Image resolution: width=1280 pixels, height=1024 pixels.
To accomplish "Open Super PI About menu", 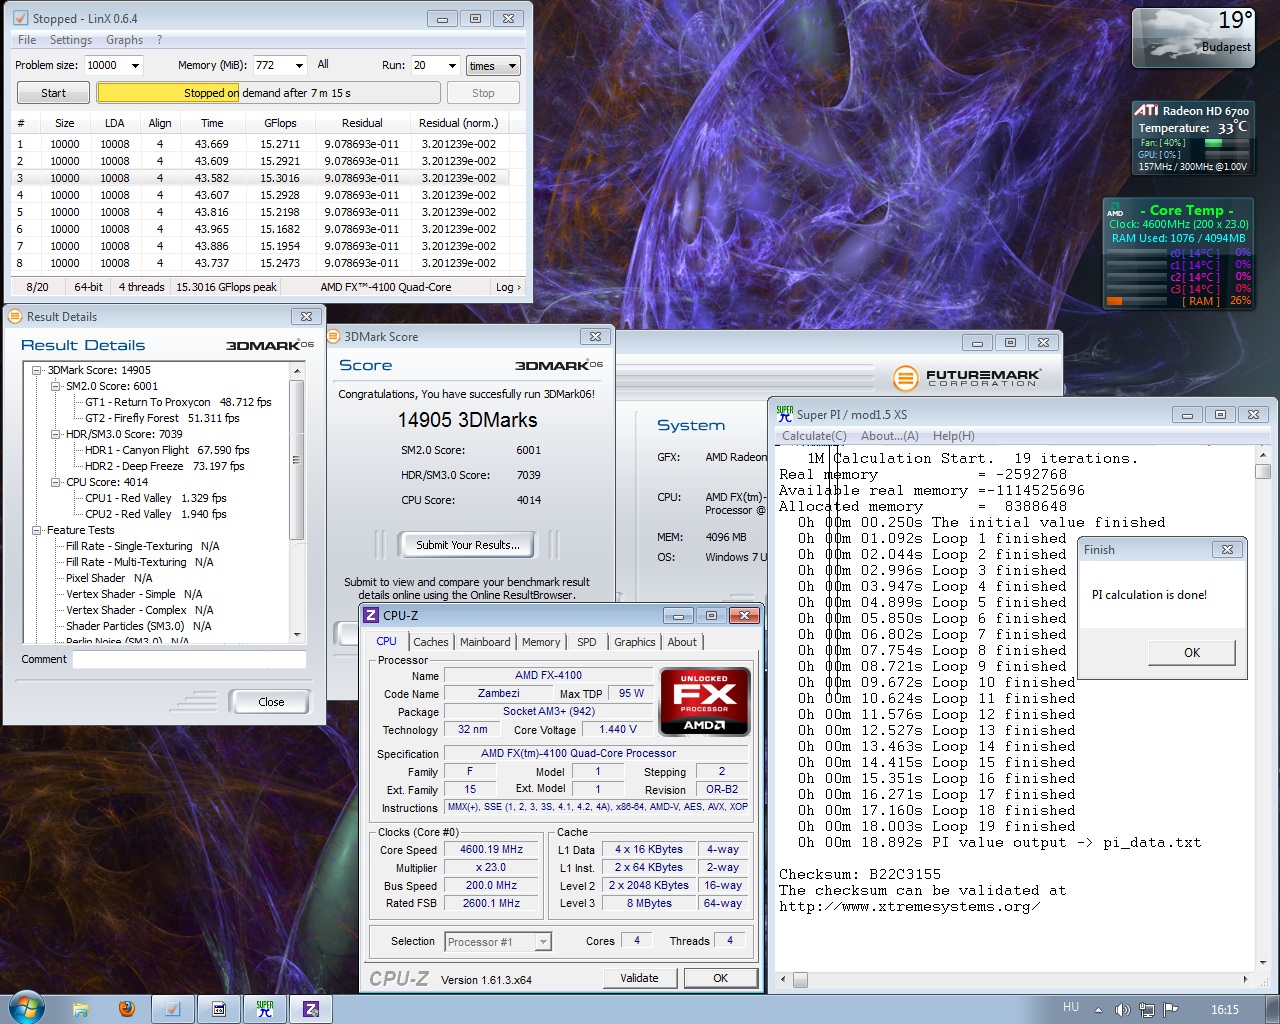I will 889,436.
